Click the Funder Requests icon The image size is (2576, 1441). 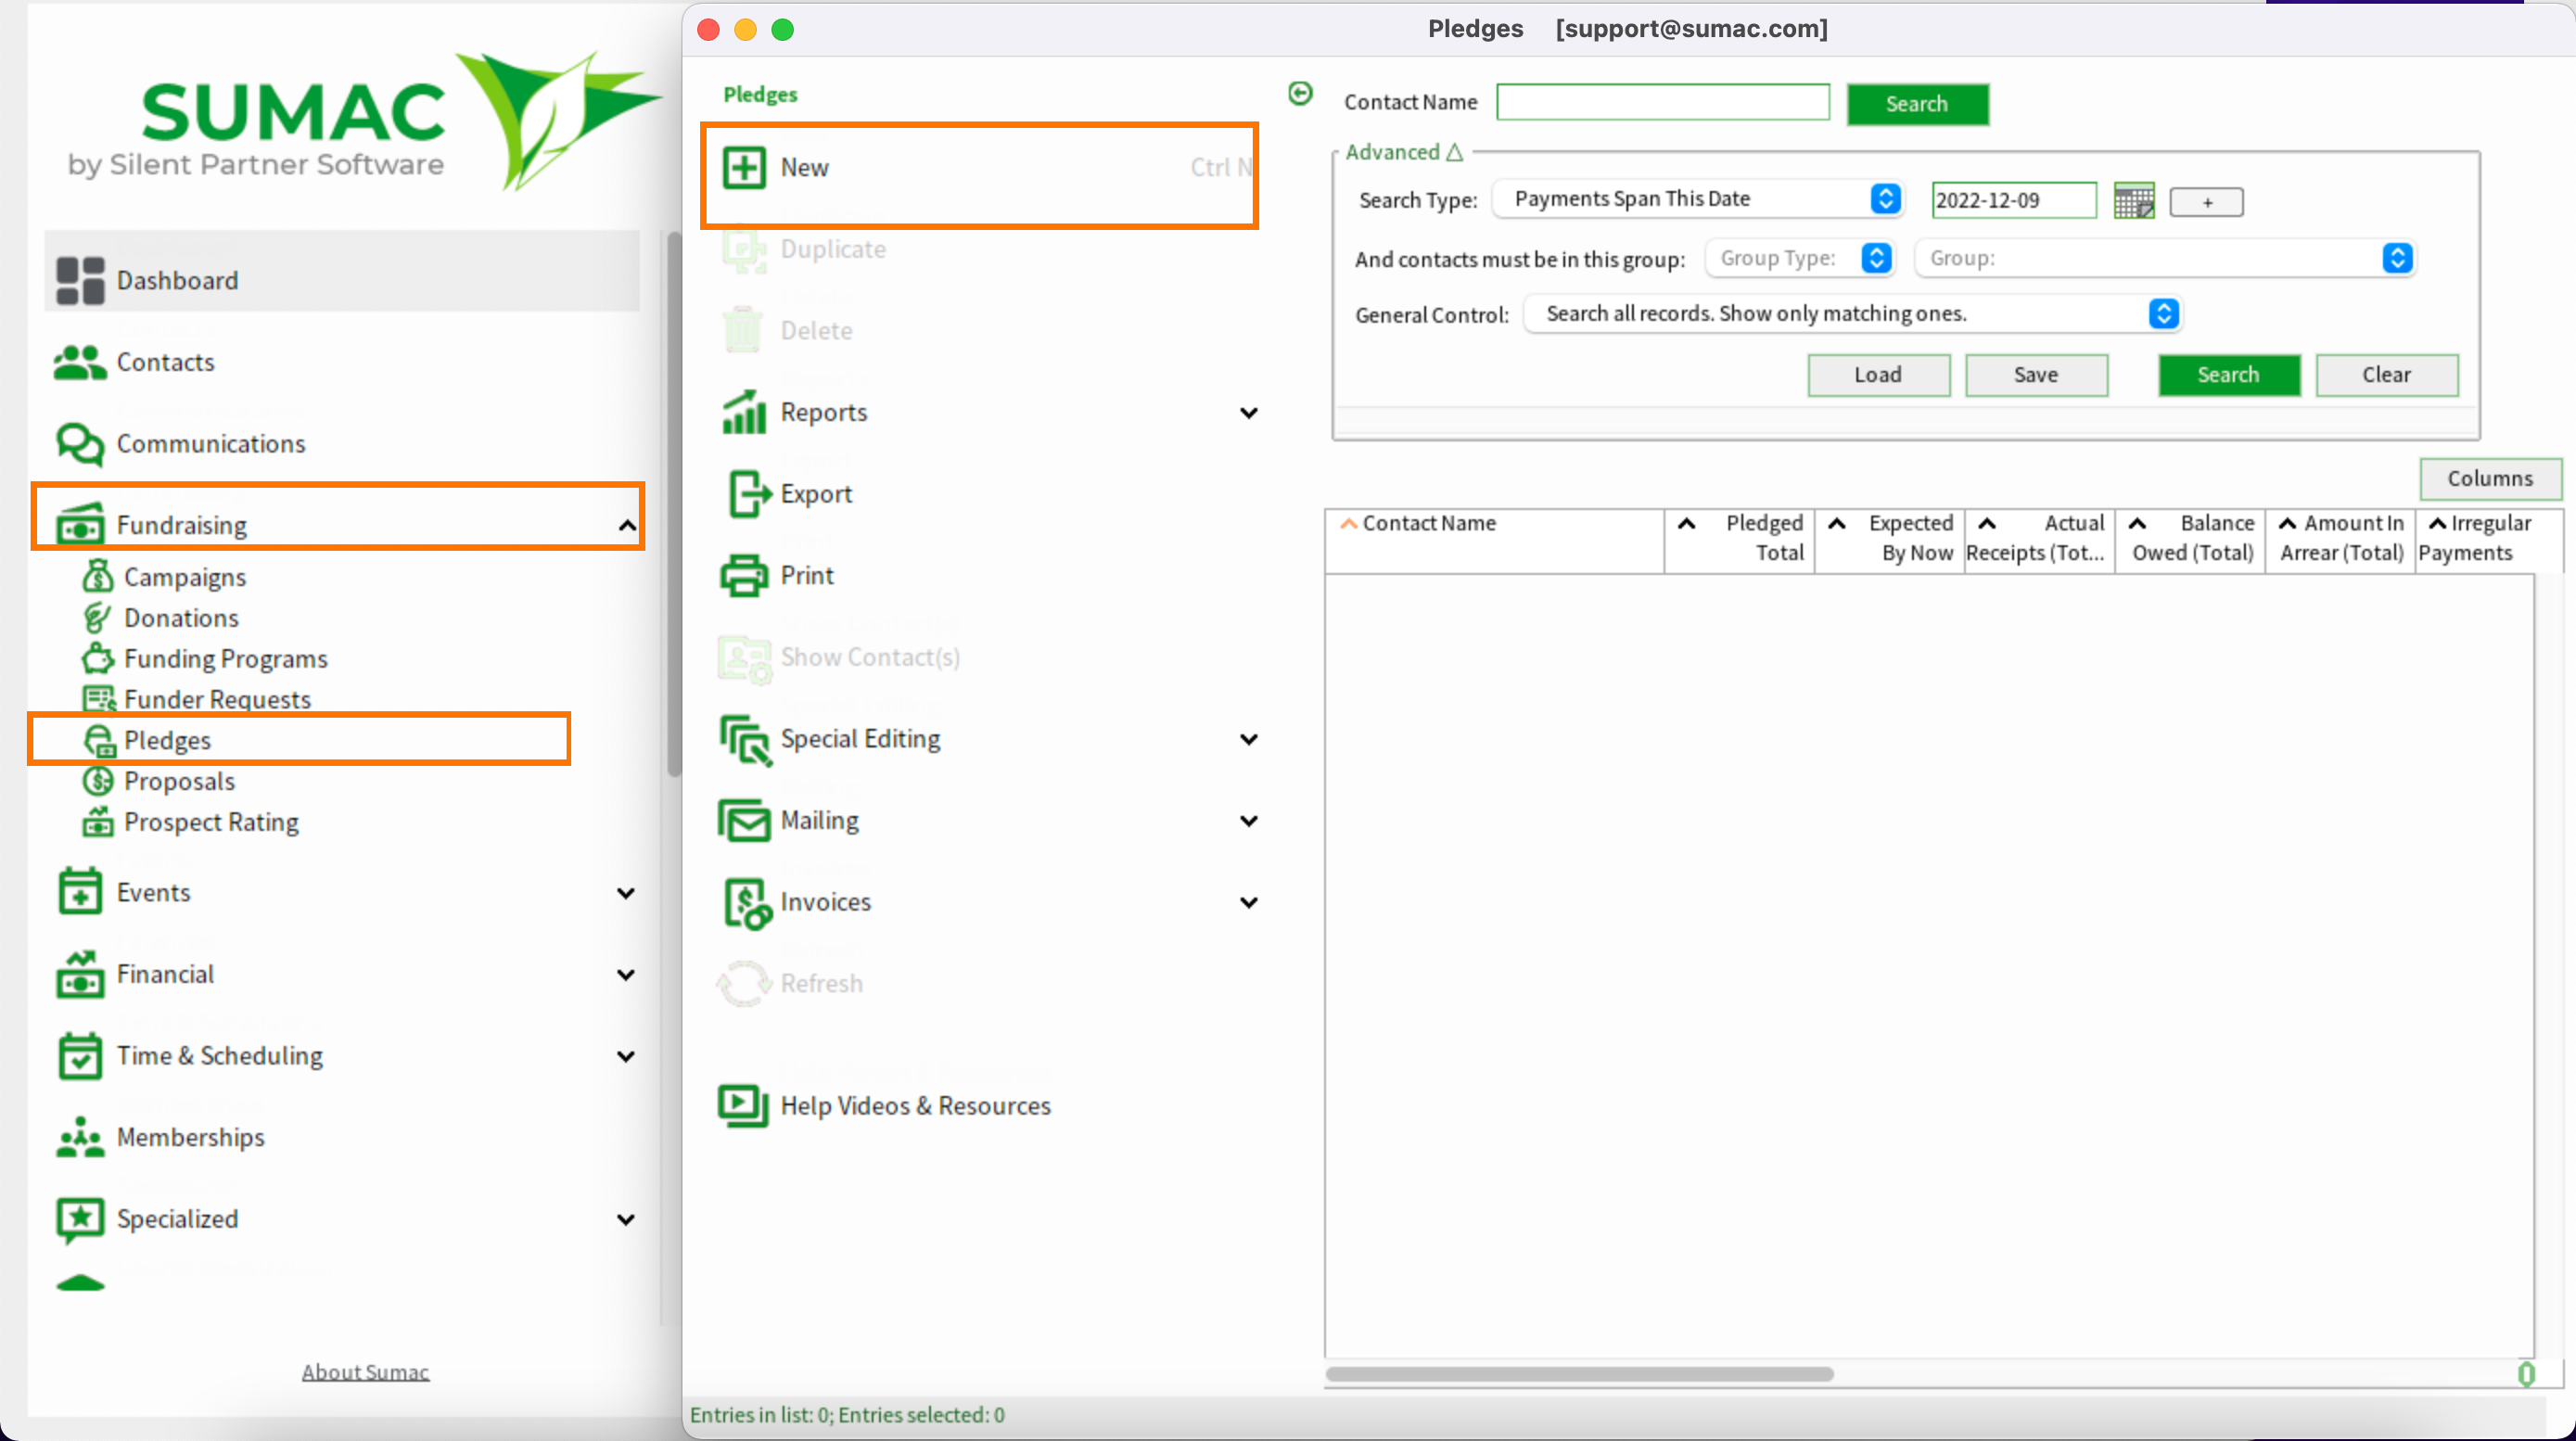click(98, 699)
